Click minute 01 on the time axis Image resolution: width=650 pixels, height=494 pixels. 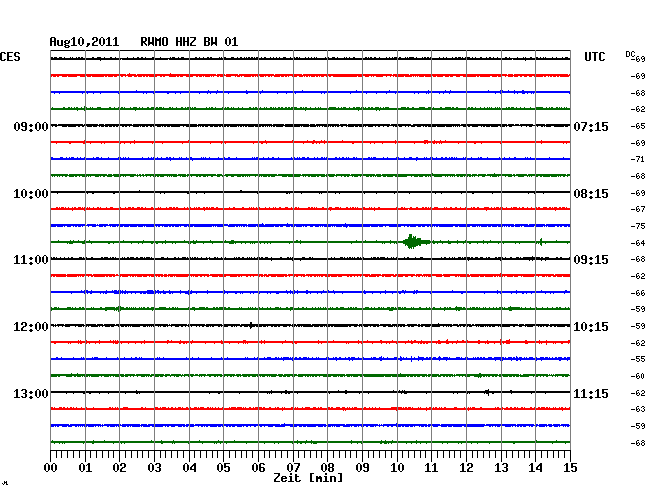click(85, 468)
